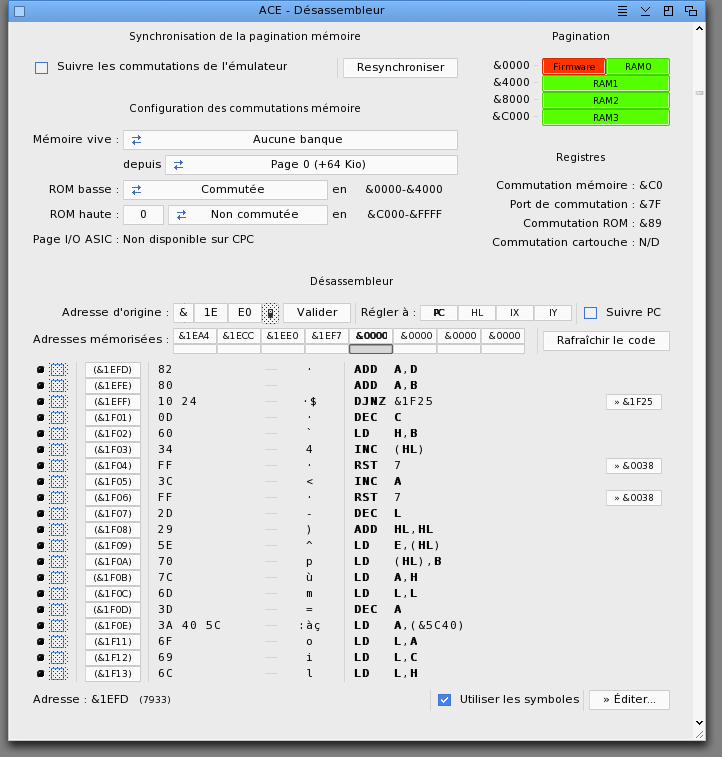This screenshot has height=757, width=722.
Task: Click the origin address lock icon next to E0
Action: pos(270,313)
